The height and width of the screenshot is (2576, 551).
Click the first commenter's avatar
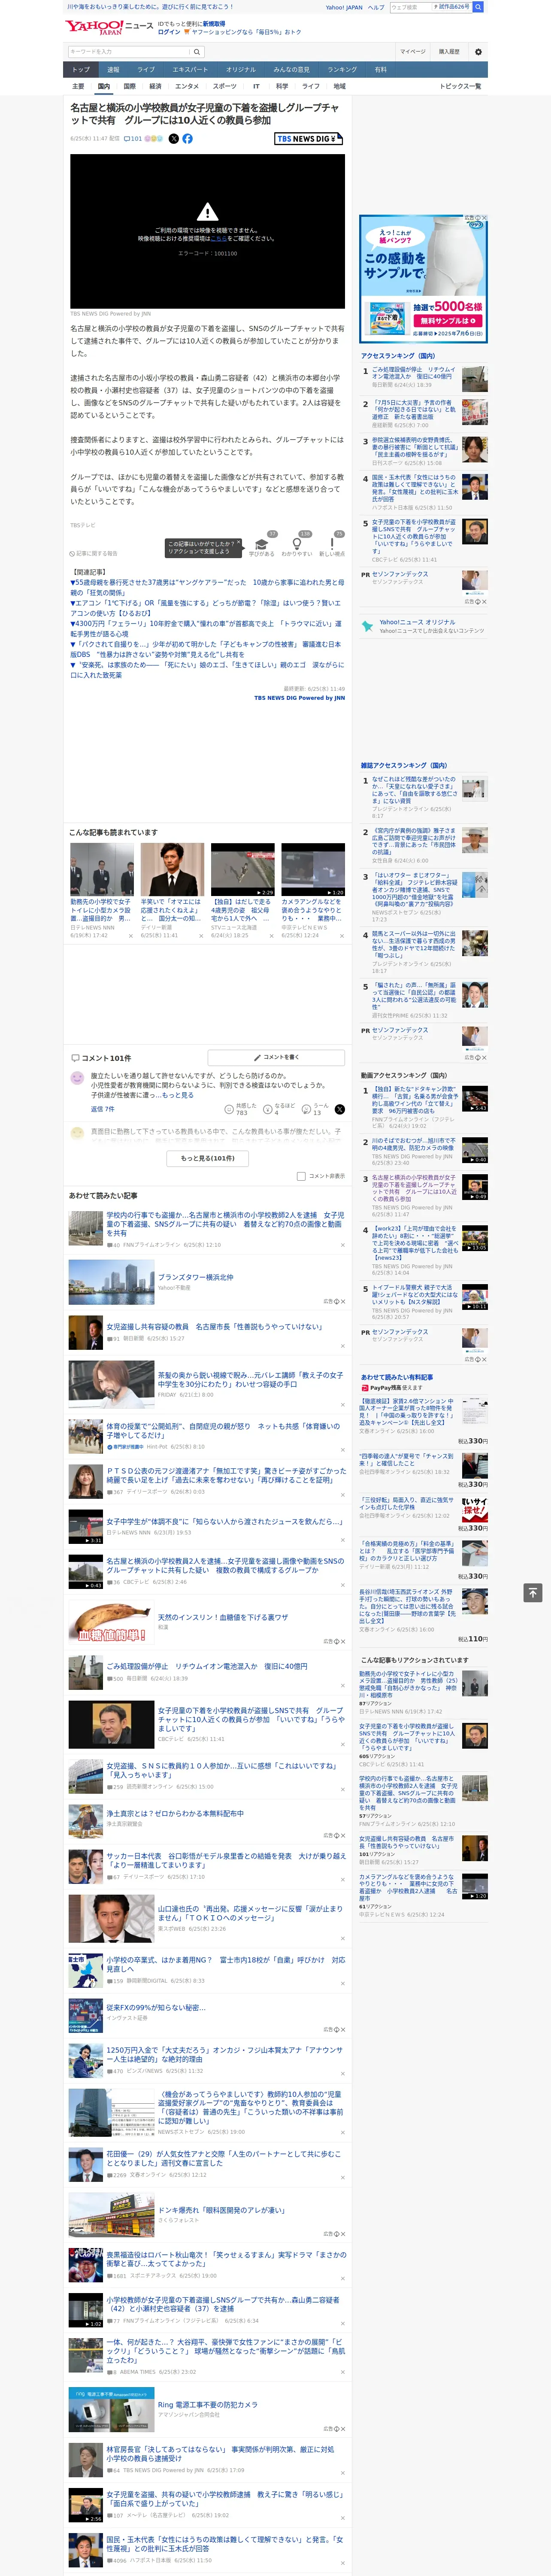click(77, 1078)
